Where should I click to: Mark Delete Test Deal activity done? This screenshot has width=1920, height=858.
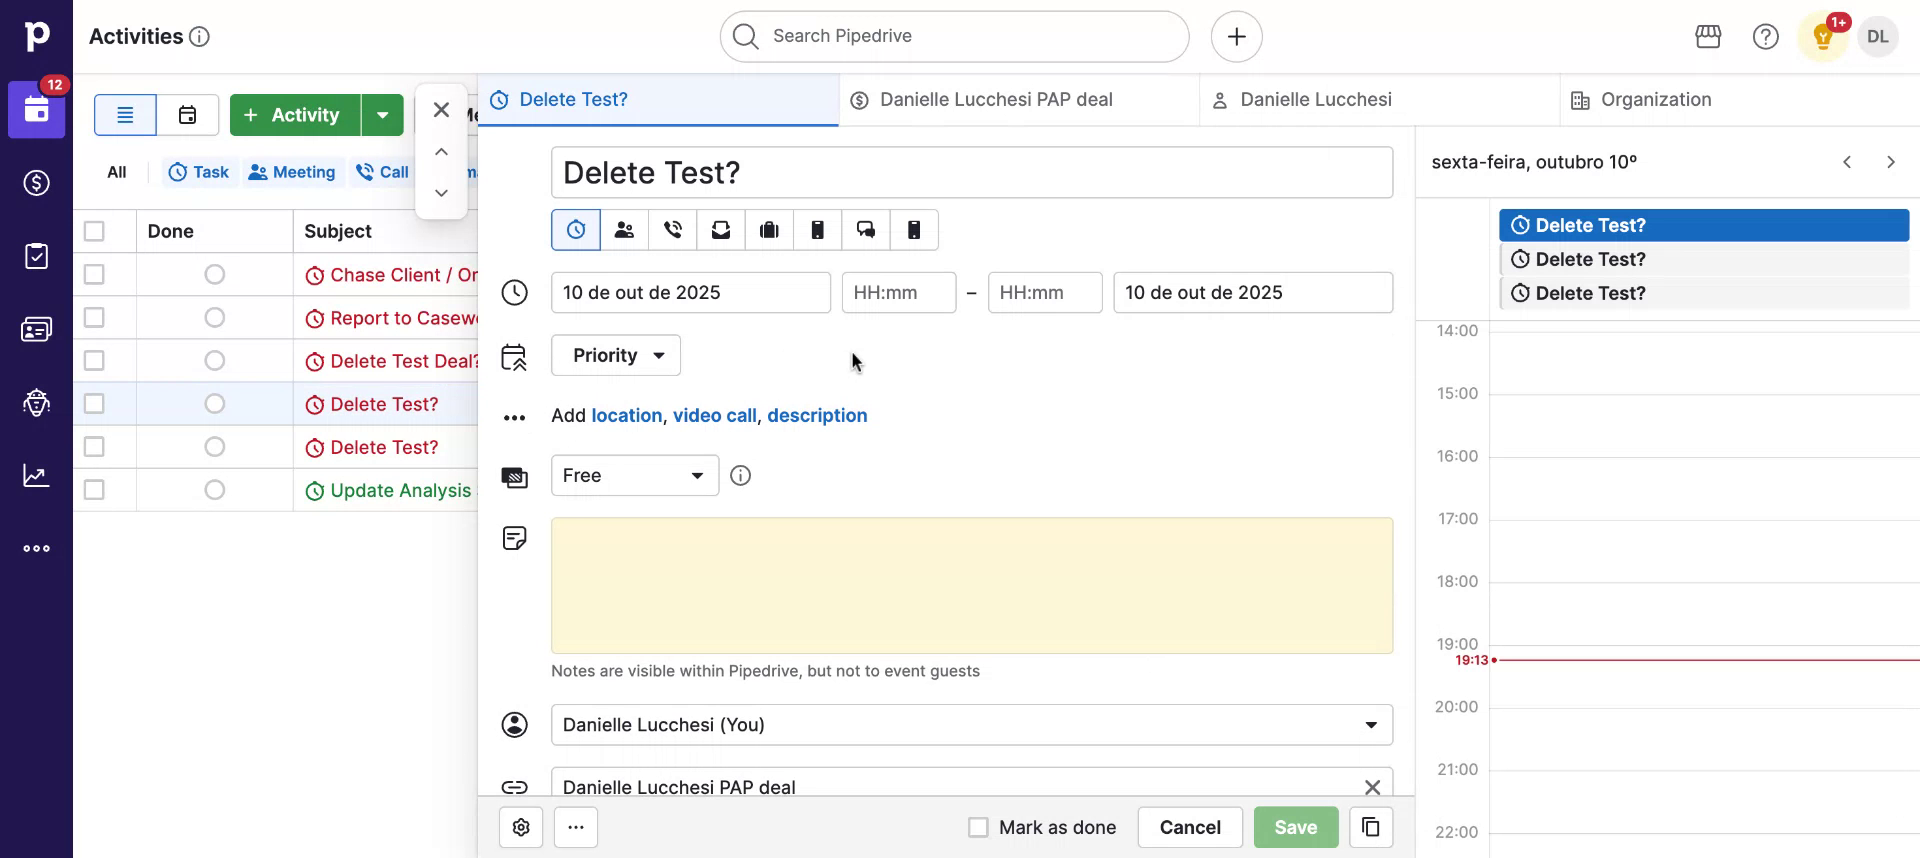(x=214, y=361)
